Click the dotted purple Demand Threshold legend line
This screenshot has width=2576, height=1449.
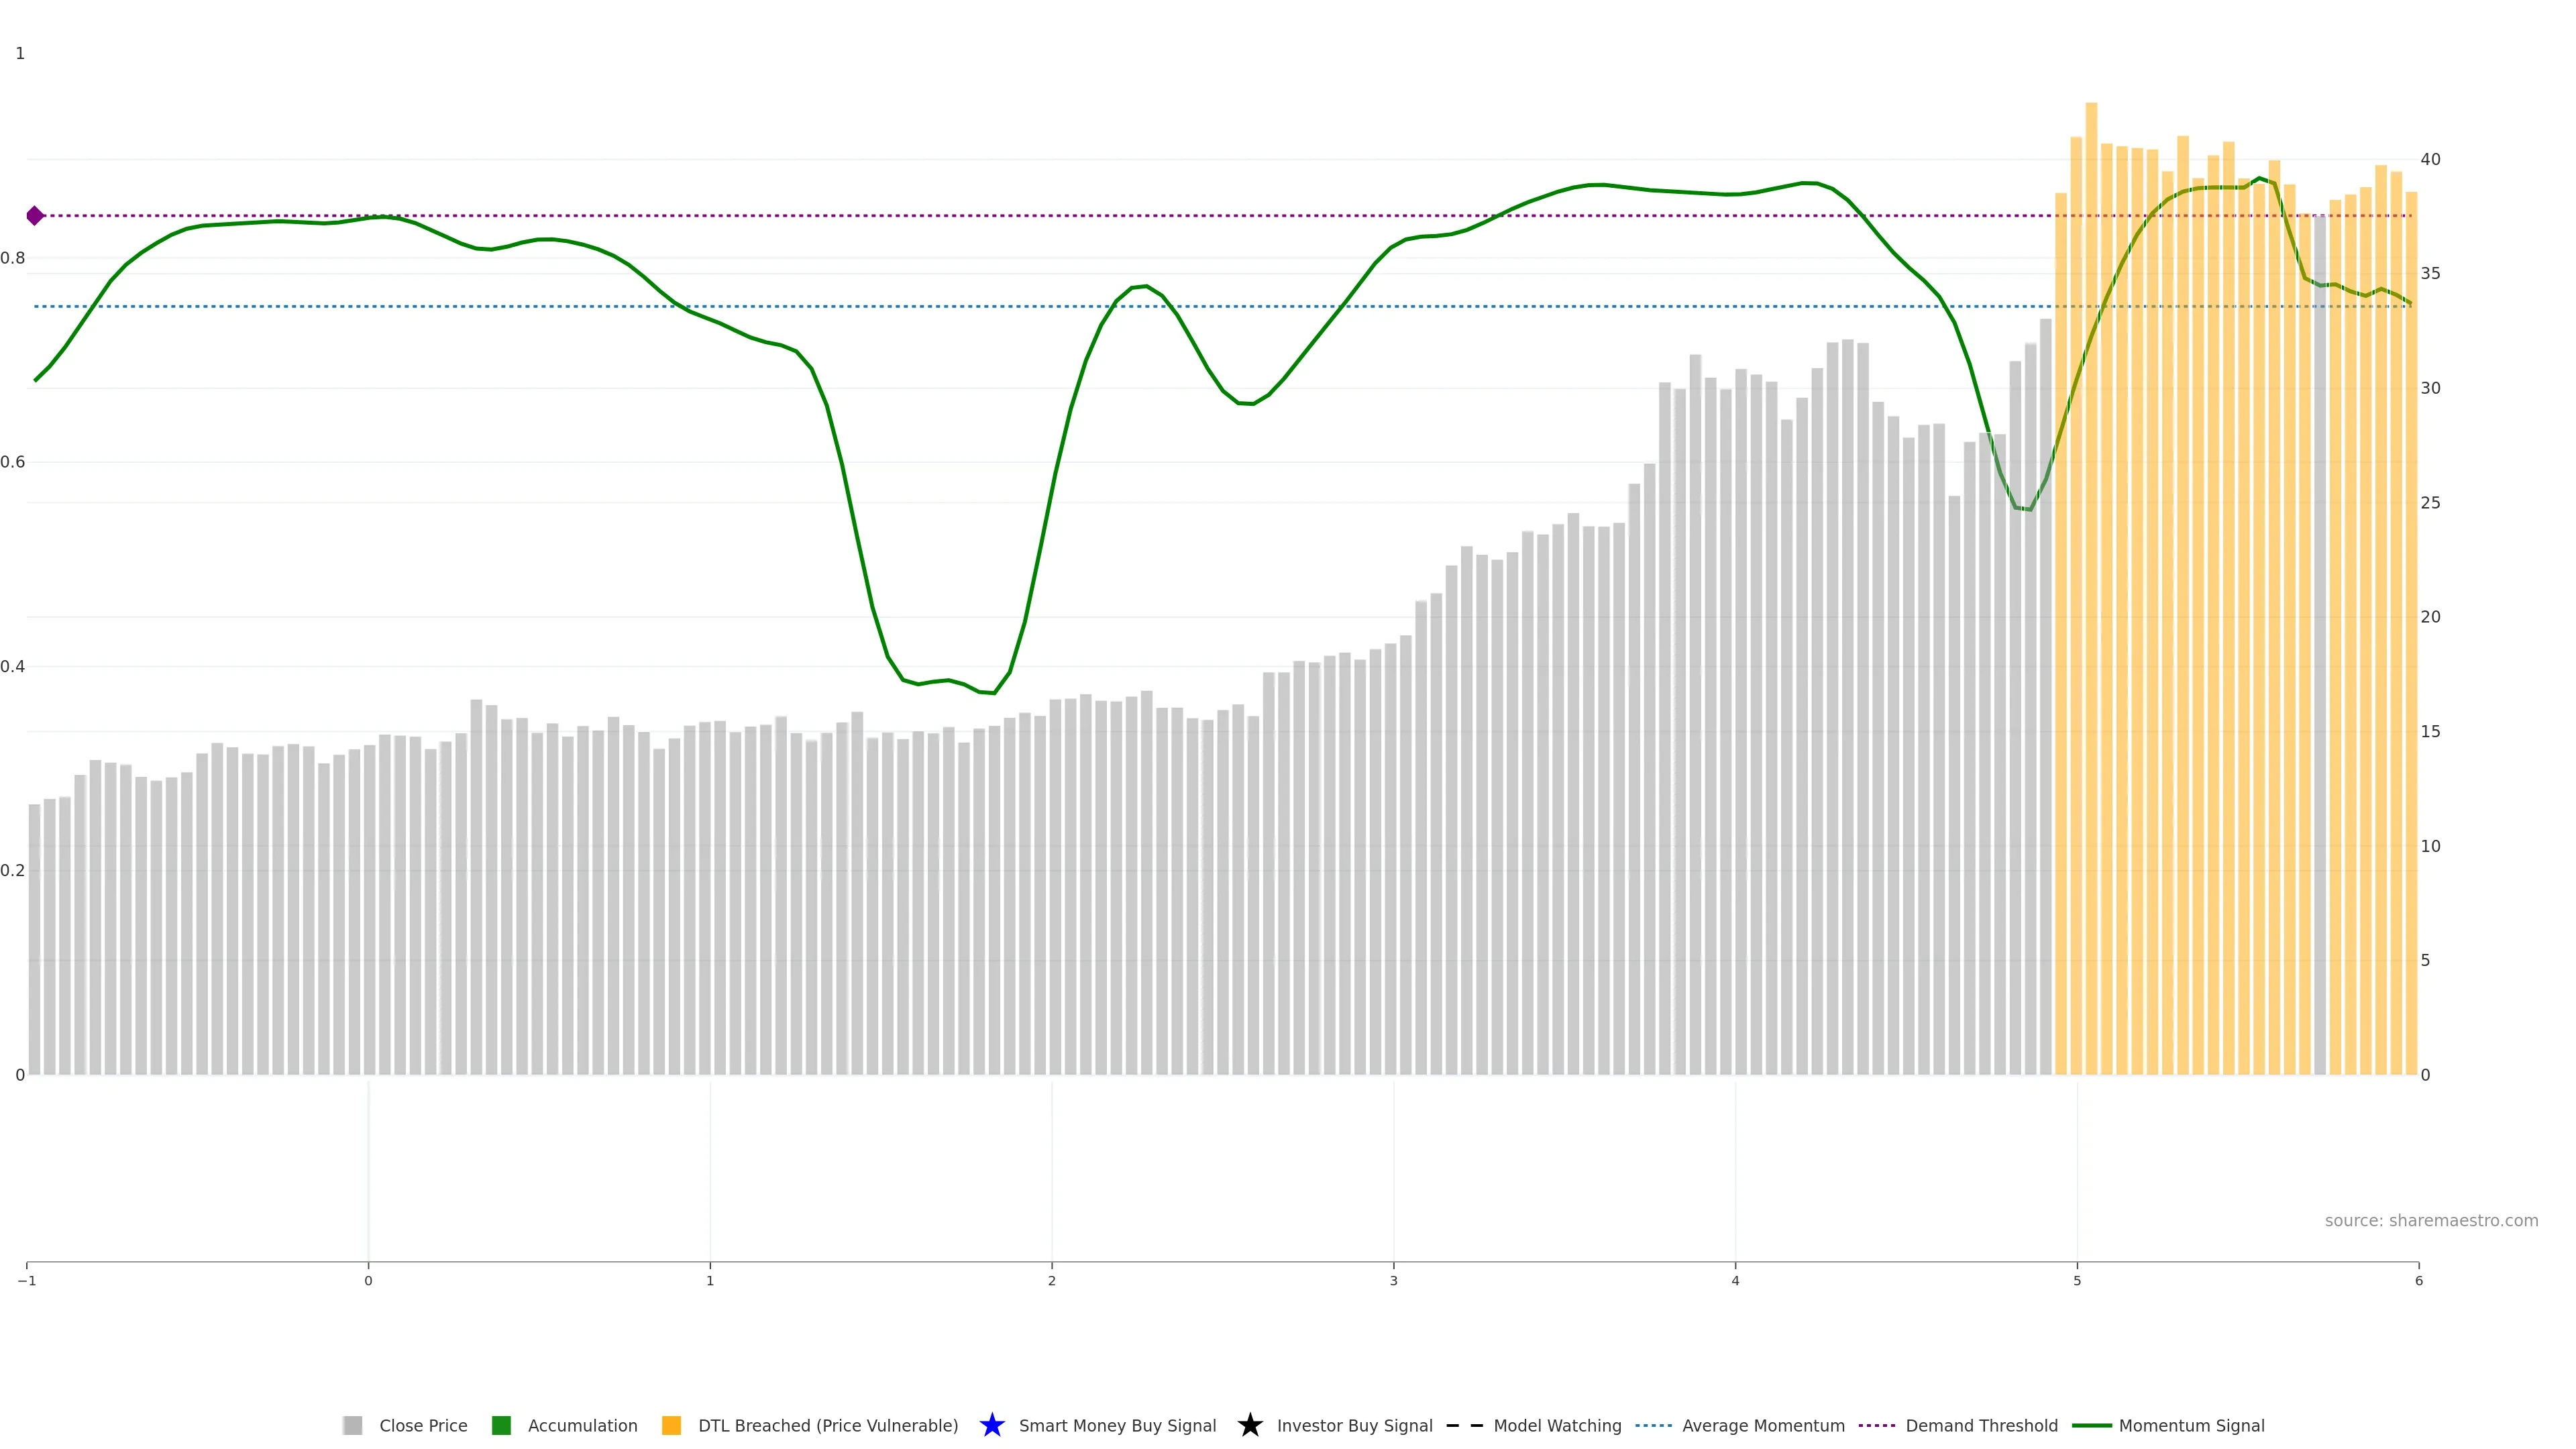coord(1876,1425)
